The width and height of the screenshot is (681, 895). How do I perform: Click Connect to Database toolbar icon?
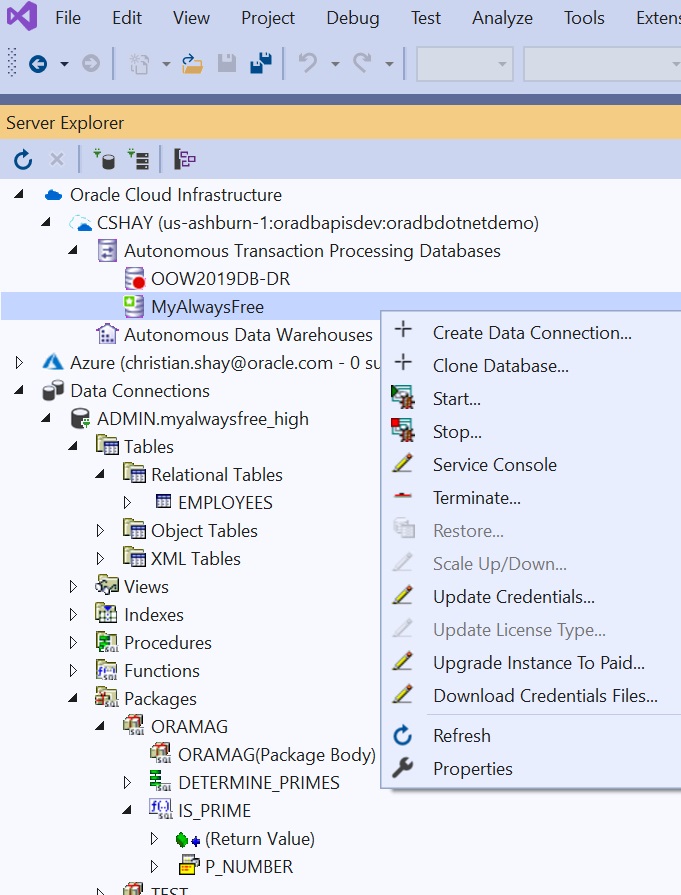[104, 159]
